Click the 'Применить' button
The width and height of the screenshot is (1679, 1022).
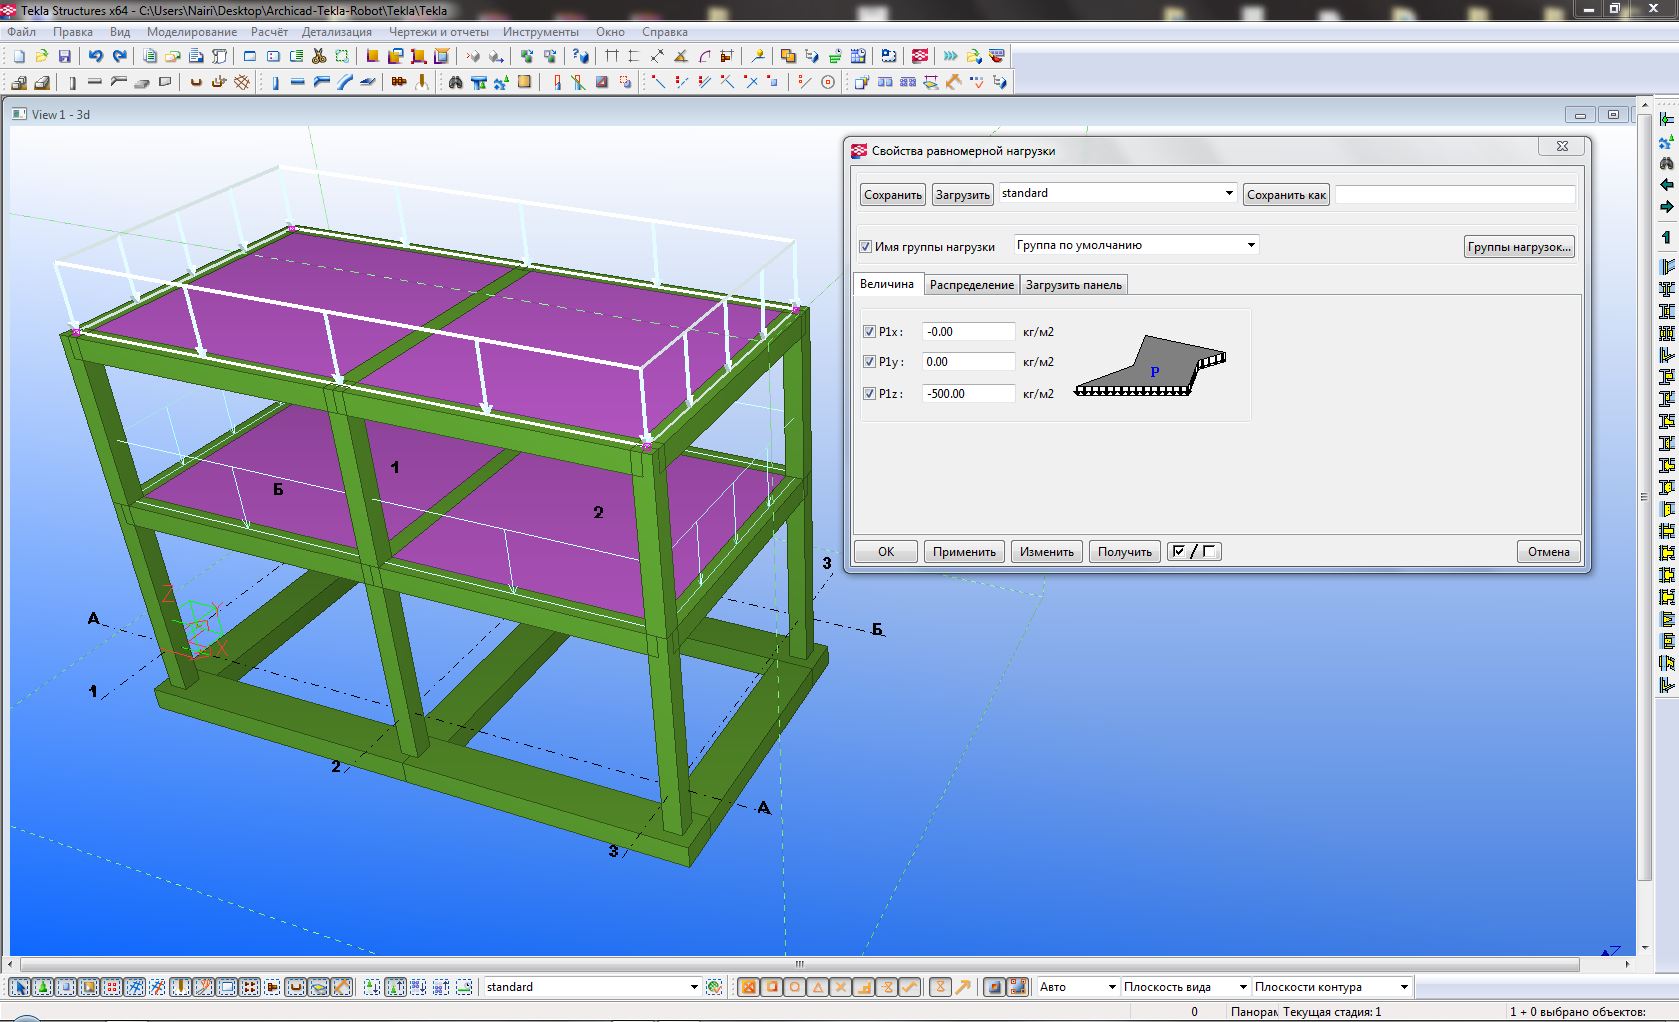[964, 552]
